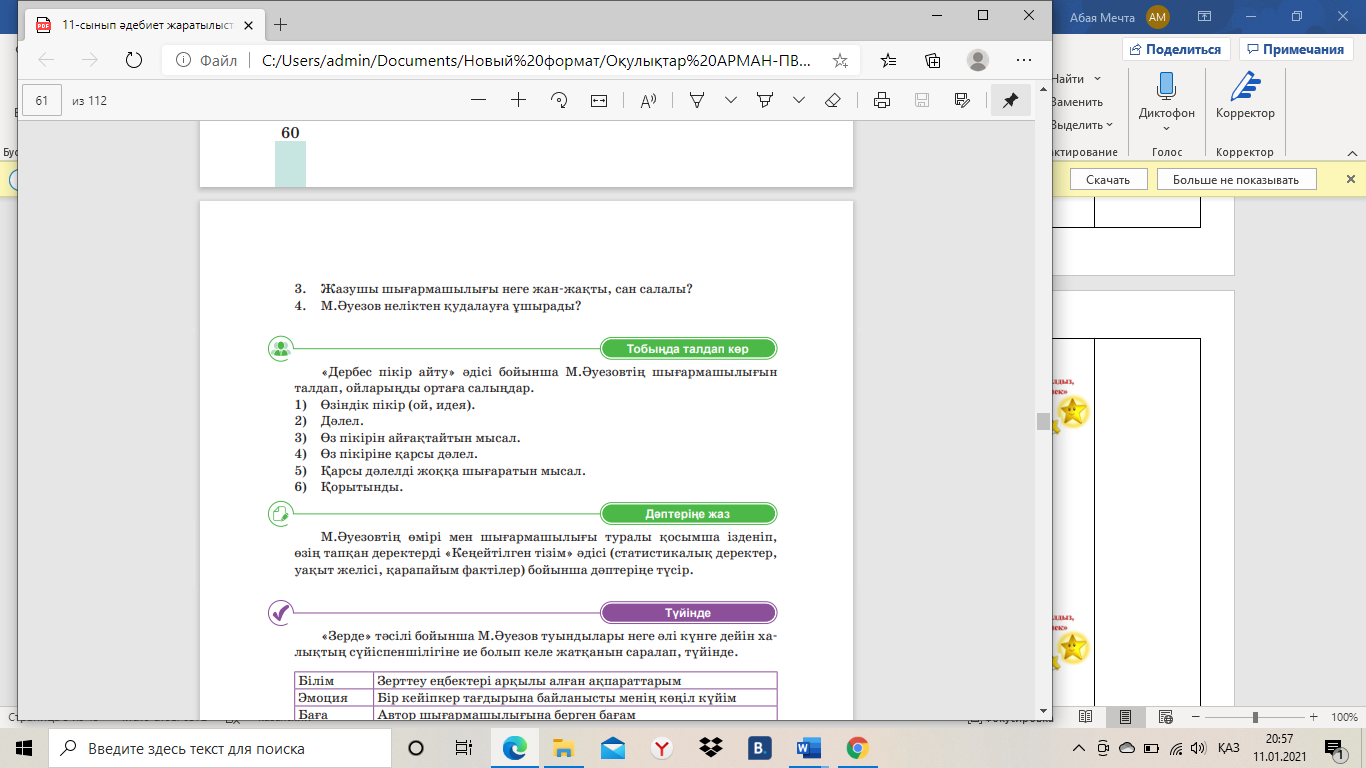This screenshot has width=1366, height=768.
Task: Zoom out Word with the minus button
Action: 1197,717
